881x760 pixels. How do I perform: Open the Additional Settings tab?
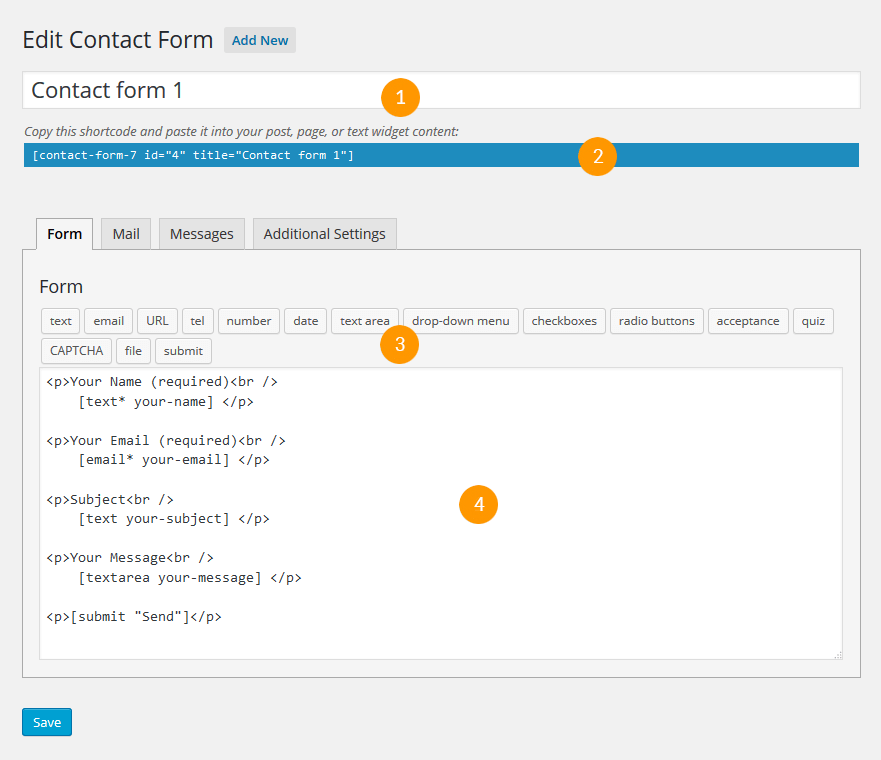pos(324,233)
